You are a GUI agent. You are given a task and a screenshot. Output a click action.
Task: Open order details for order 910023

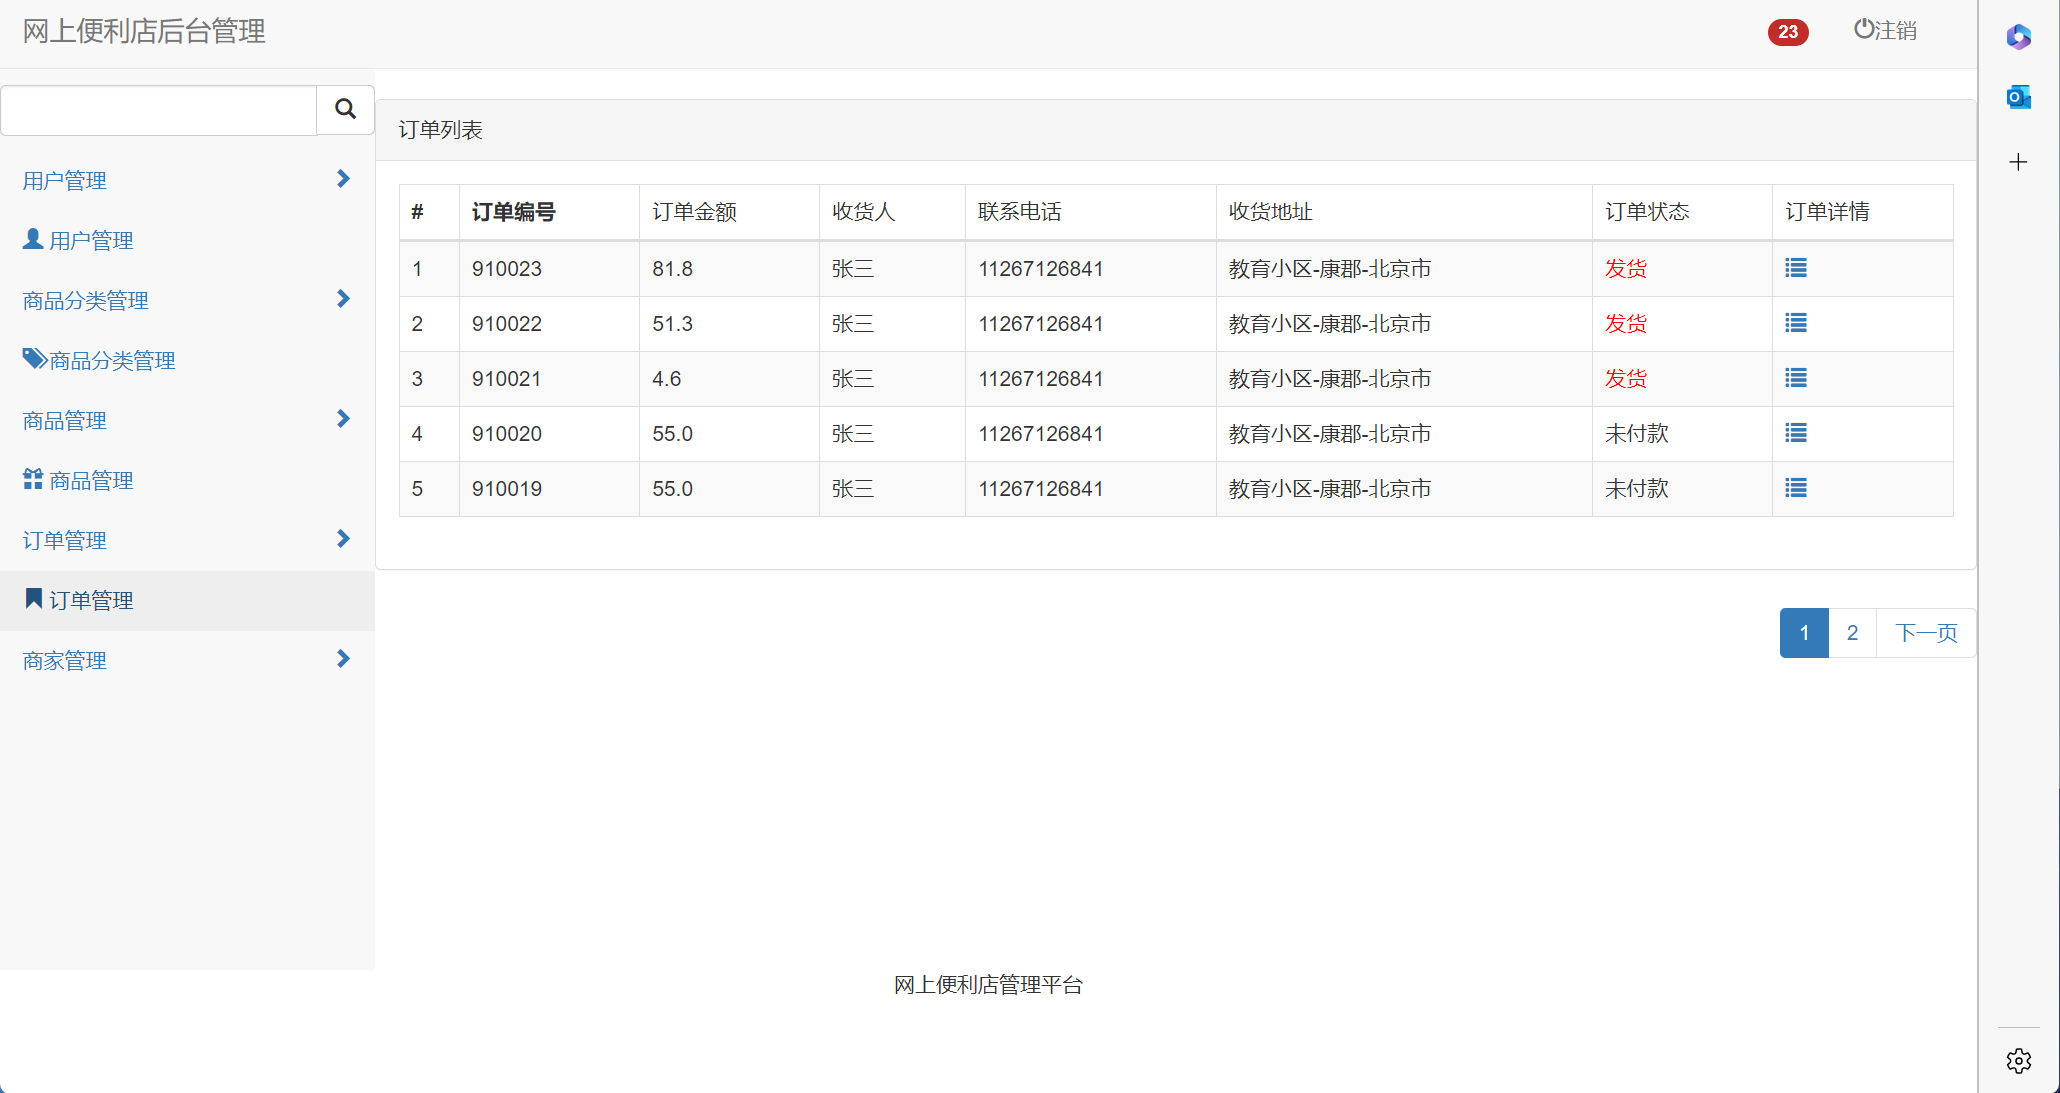[1795, 268]
